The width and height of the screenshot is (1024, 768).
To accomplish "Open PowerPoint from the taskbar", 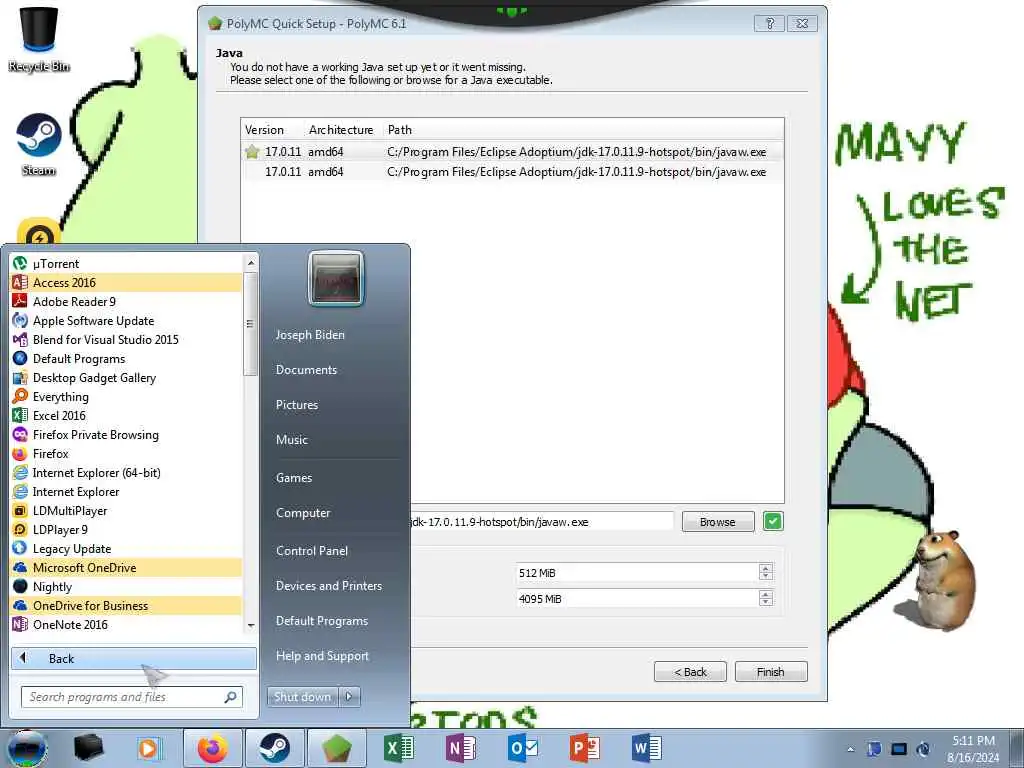I will click(584, 748).
